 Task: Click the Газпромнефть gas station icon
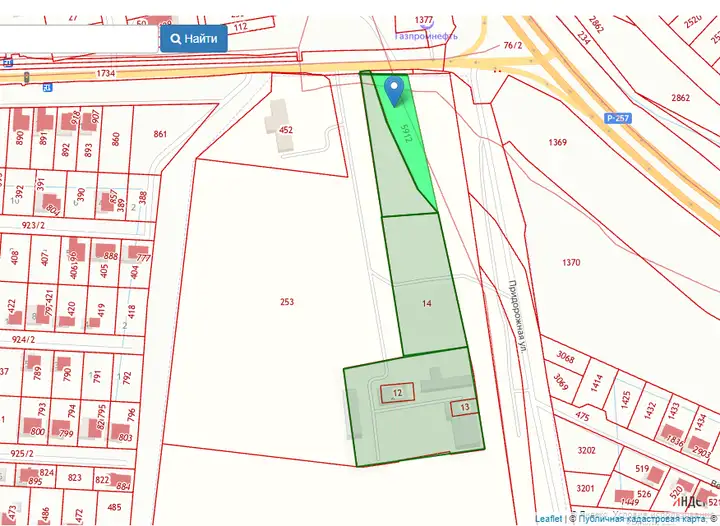(x=425, y=25)
